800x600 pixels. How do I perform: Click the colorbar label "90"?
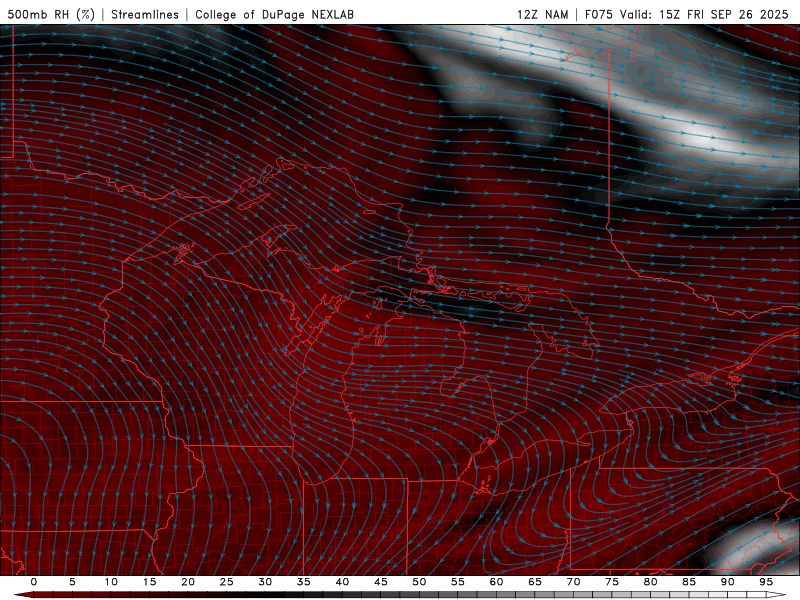click(727, 582)
